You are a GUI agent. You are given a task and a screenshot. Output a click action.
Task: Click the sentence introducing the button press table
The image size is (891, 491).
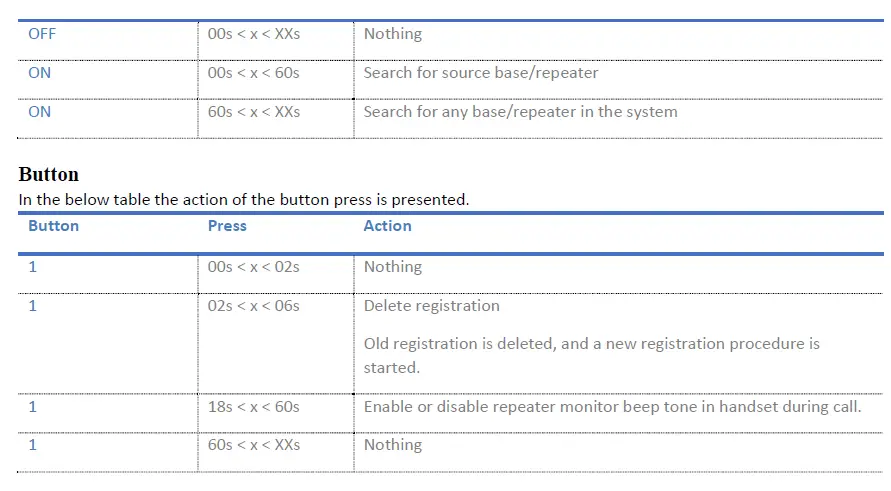click(x=244, y=199)
